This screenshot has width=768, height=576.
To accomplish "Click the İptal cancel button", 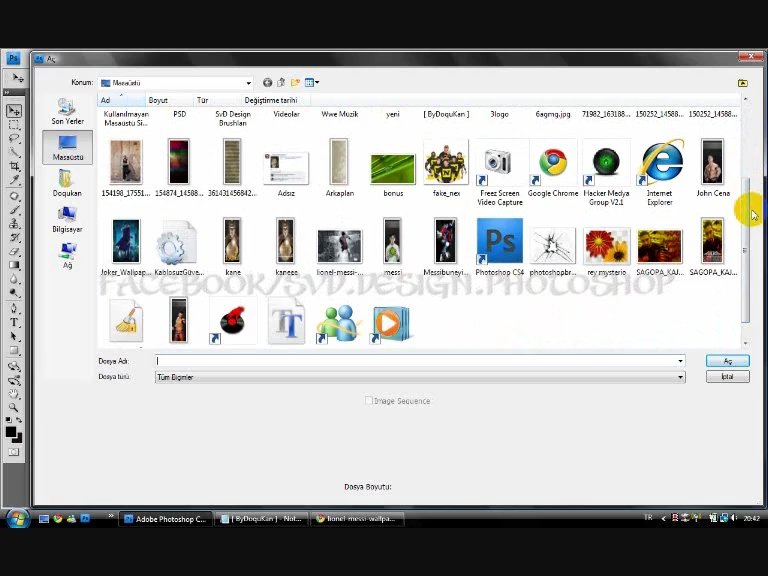I will click(x=727, y=377).
